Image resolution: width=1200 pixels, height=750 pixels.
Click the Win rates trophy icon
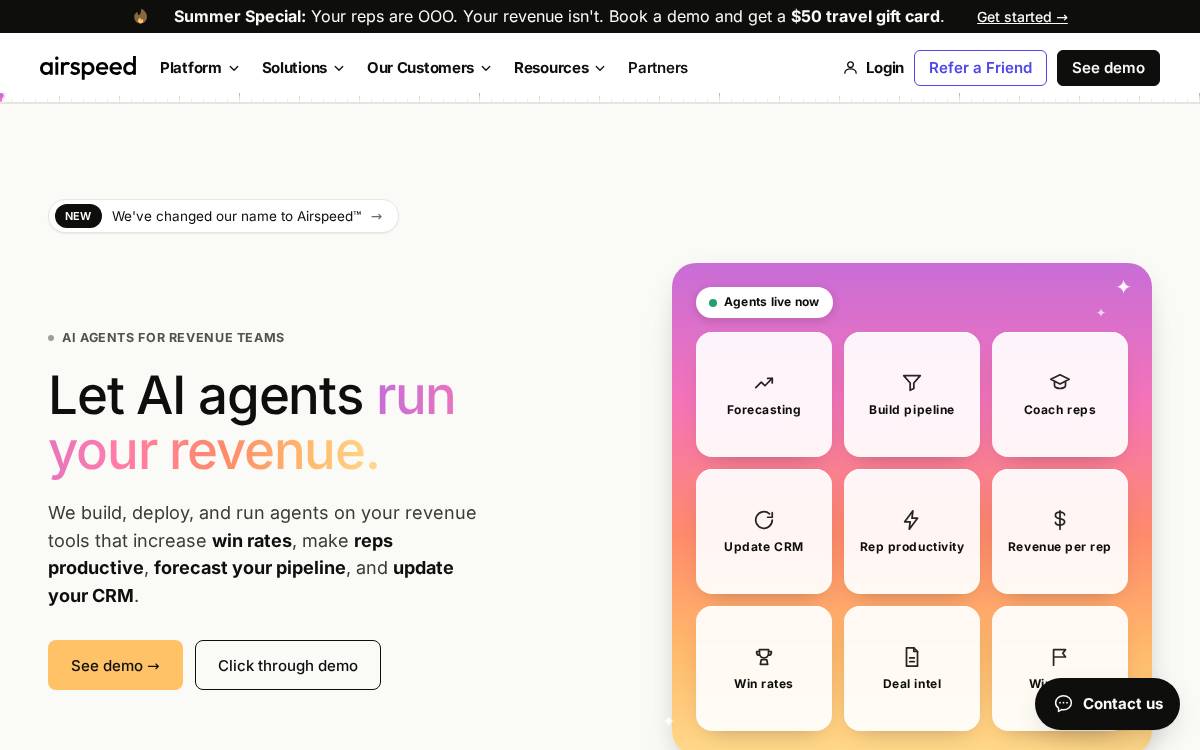point(764,657)
